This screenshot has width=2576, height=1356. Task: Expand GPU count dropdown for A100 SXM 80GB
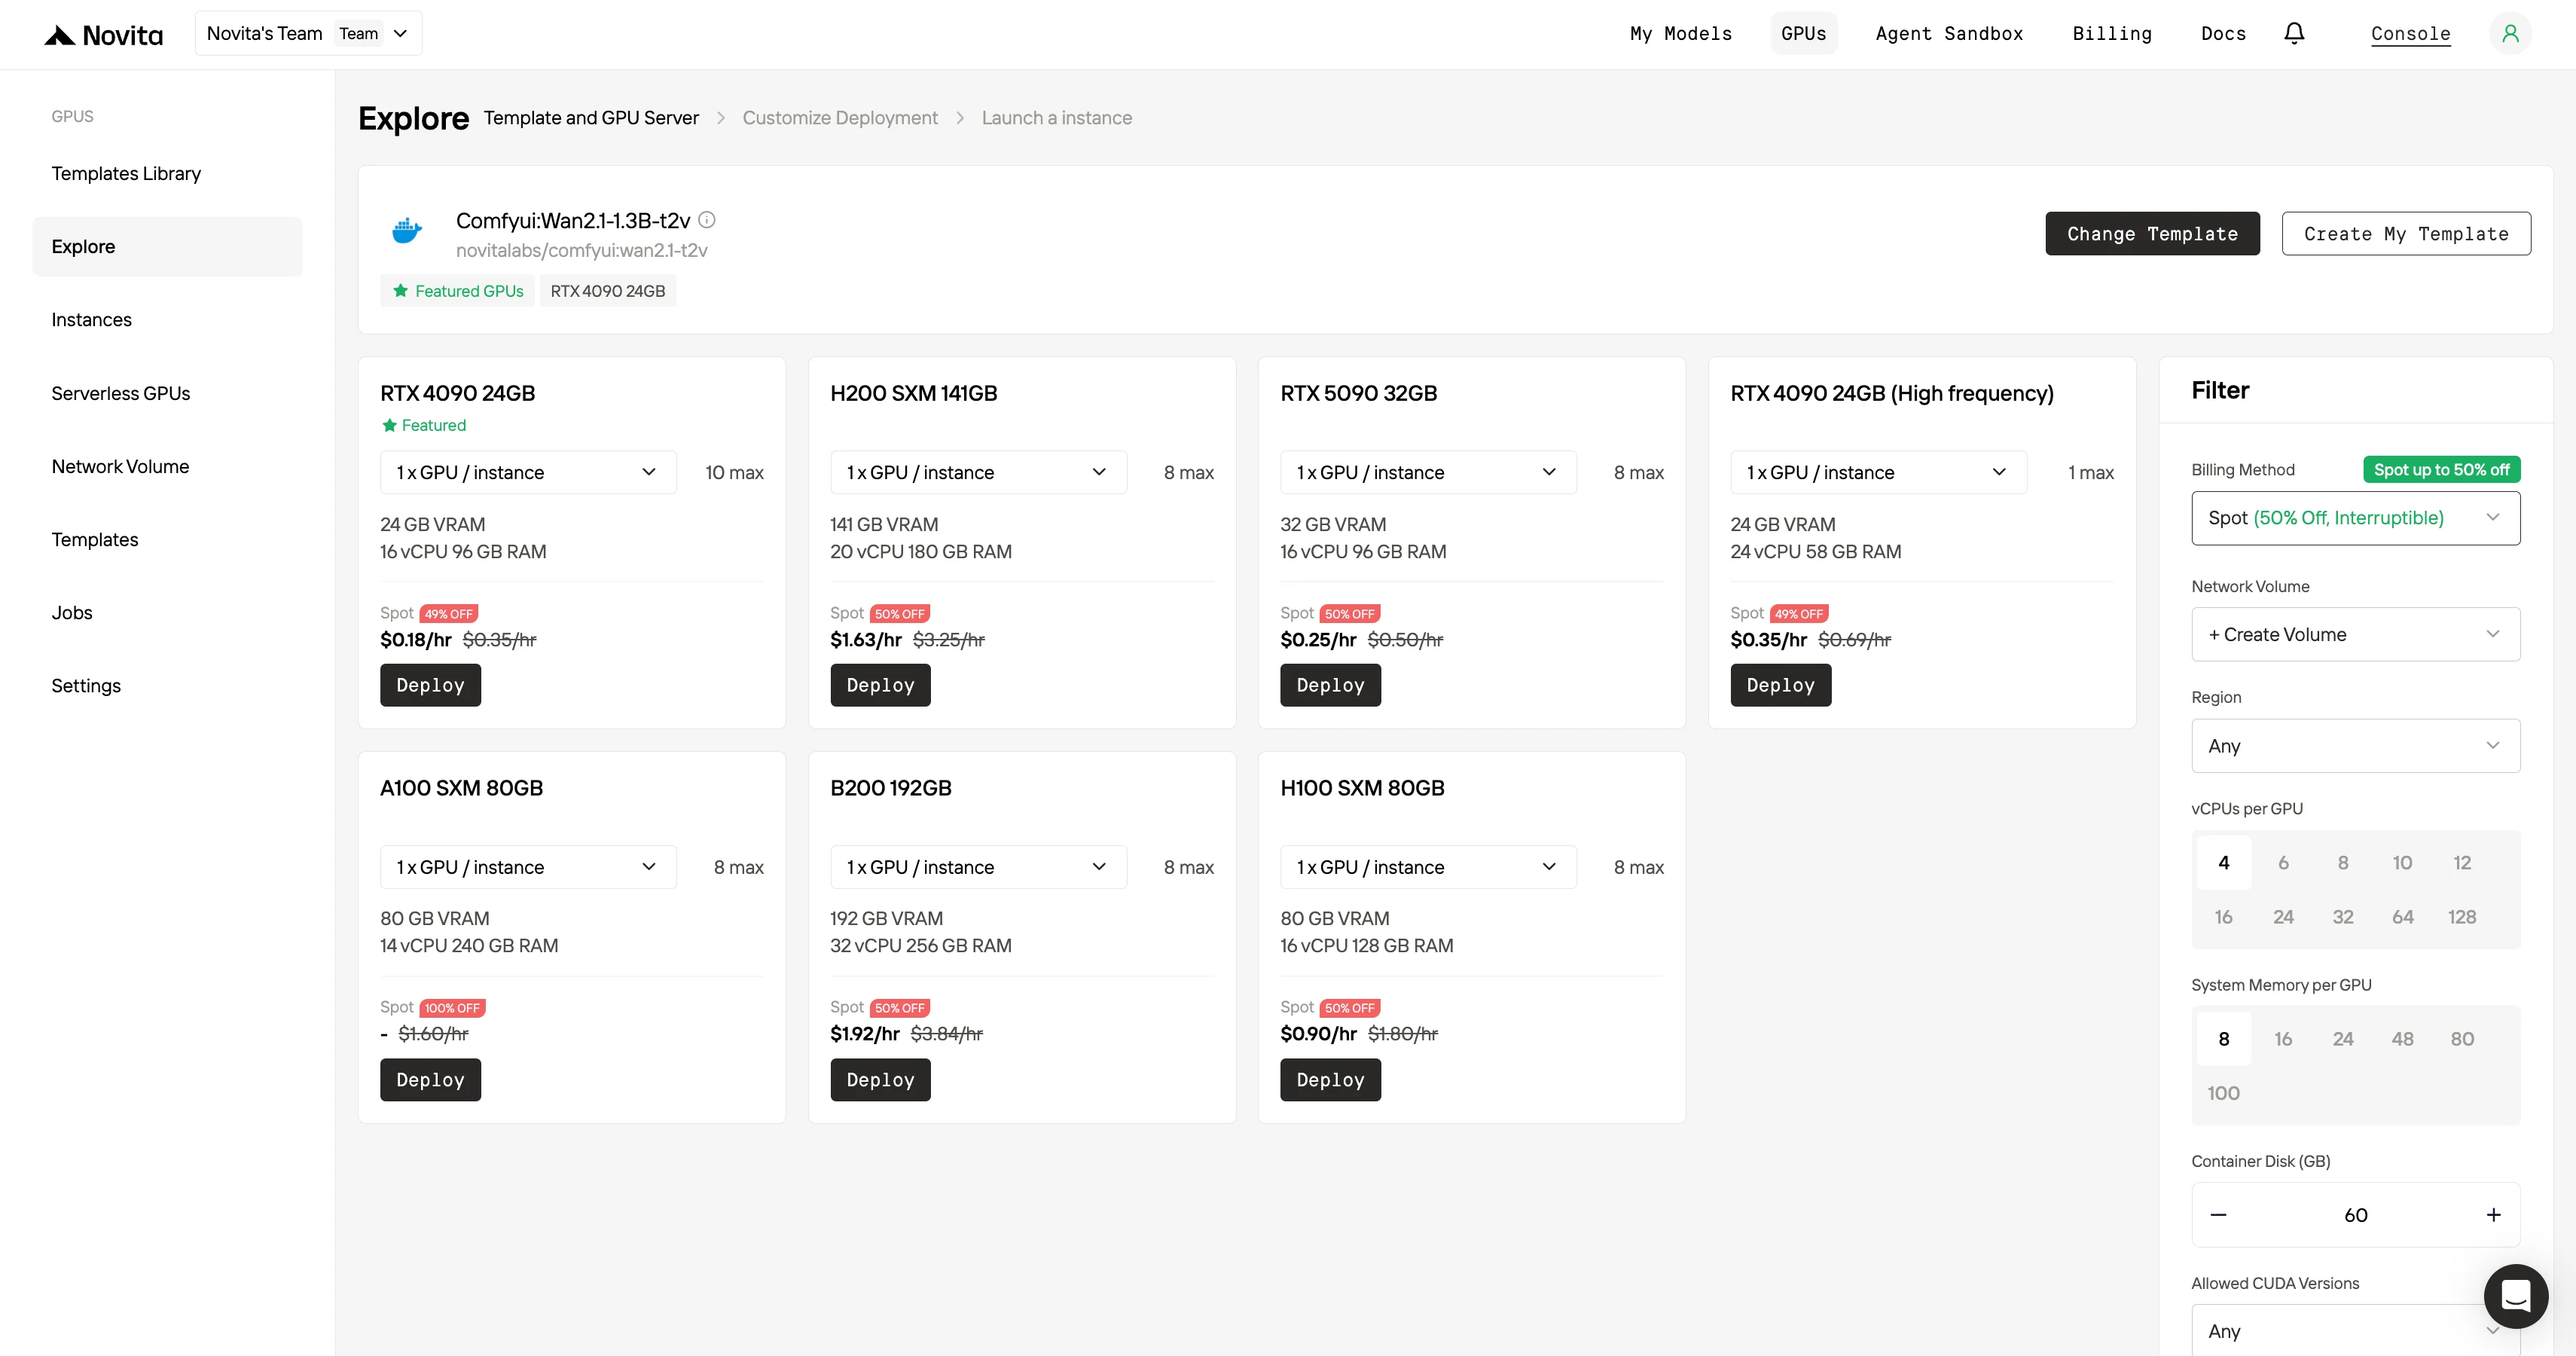point(528,867)
